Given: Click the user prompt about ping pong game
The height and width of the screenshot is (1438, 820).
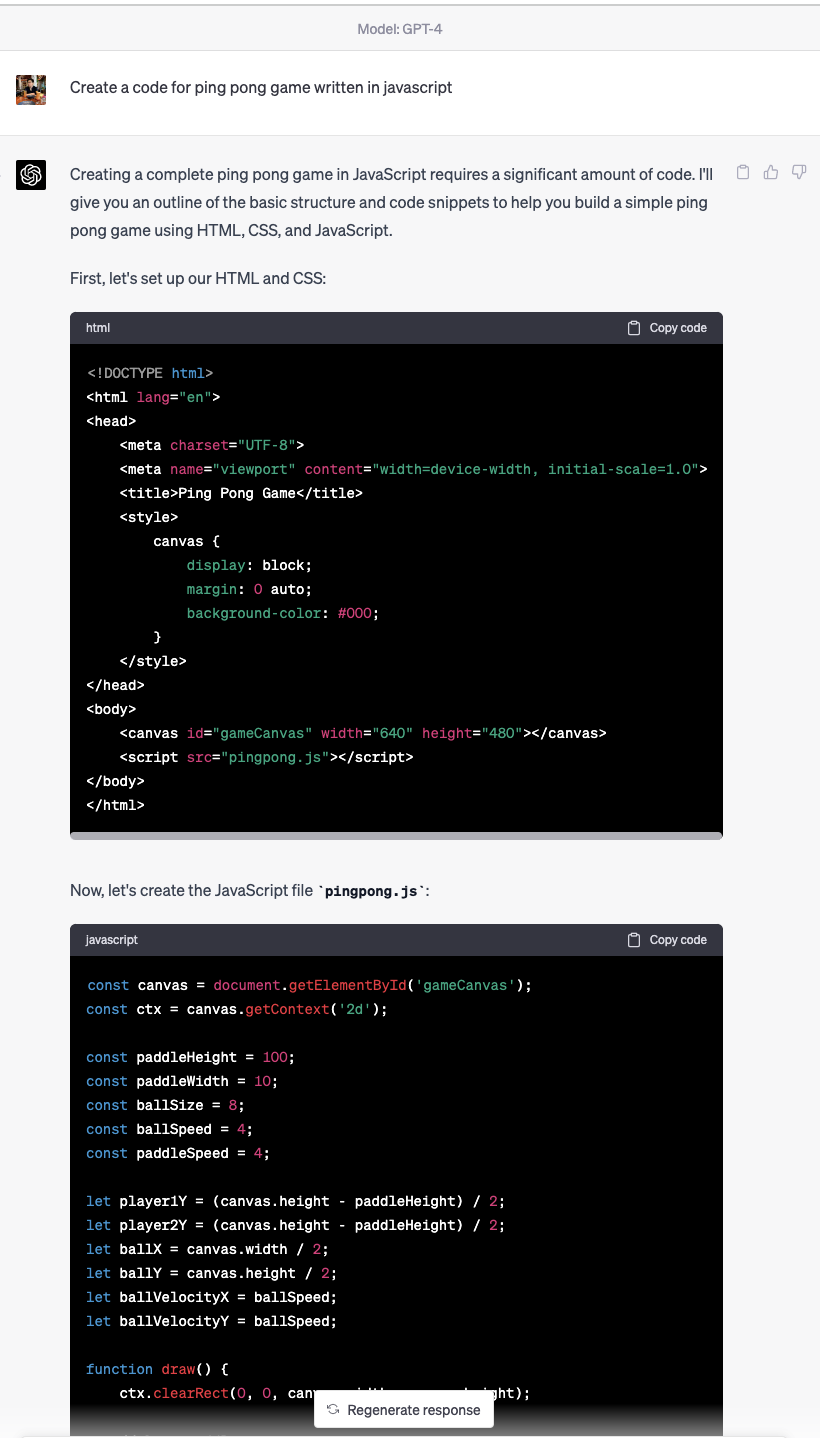Looking at the screenshot, I should click(261, 88).
